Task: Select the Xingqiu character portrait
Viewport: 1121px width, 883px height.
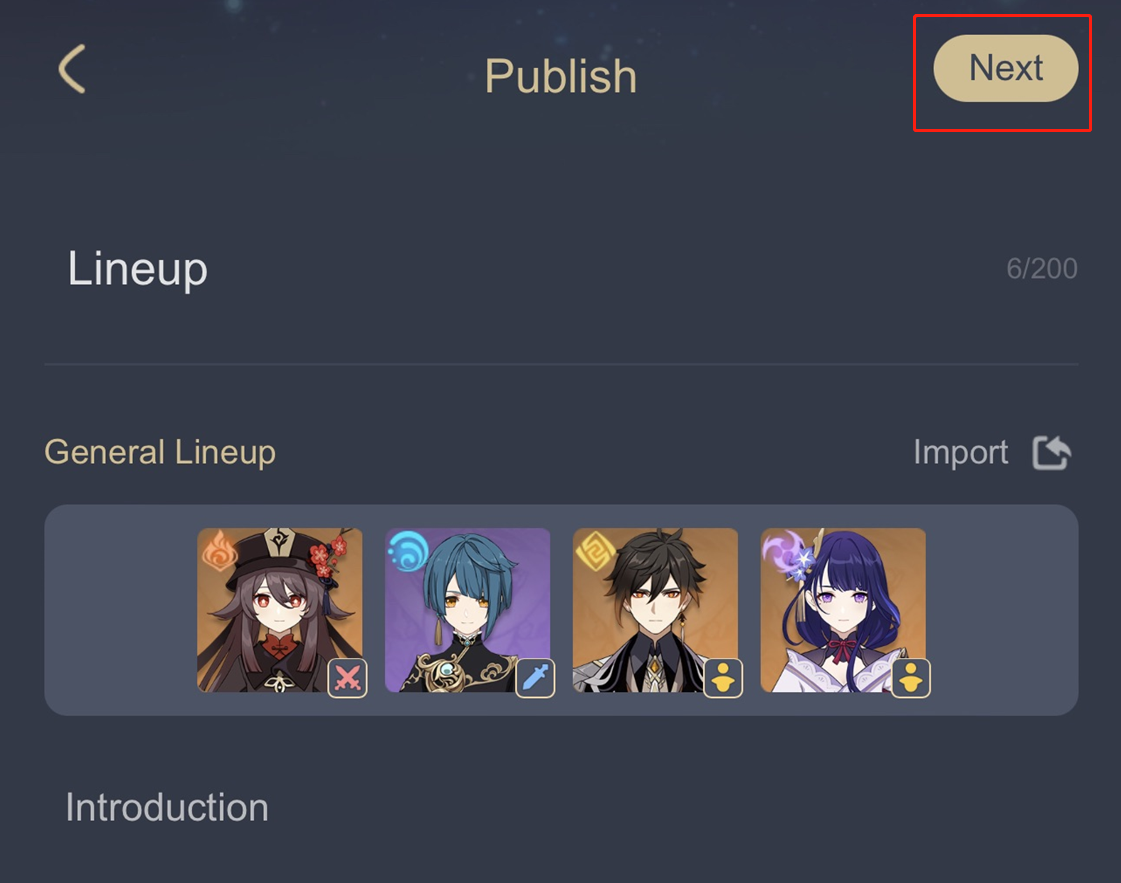Action: [x=468, y=610]
